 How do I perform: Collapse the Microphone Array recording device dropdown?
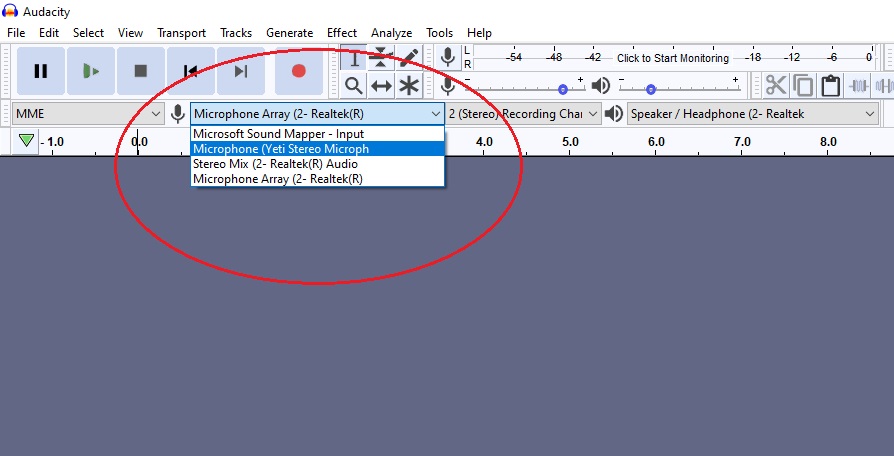318,114
